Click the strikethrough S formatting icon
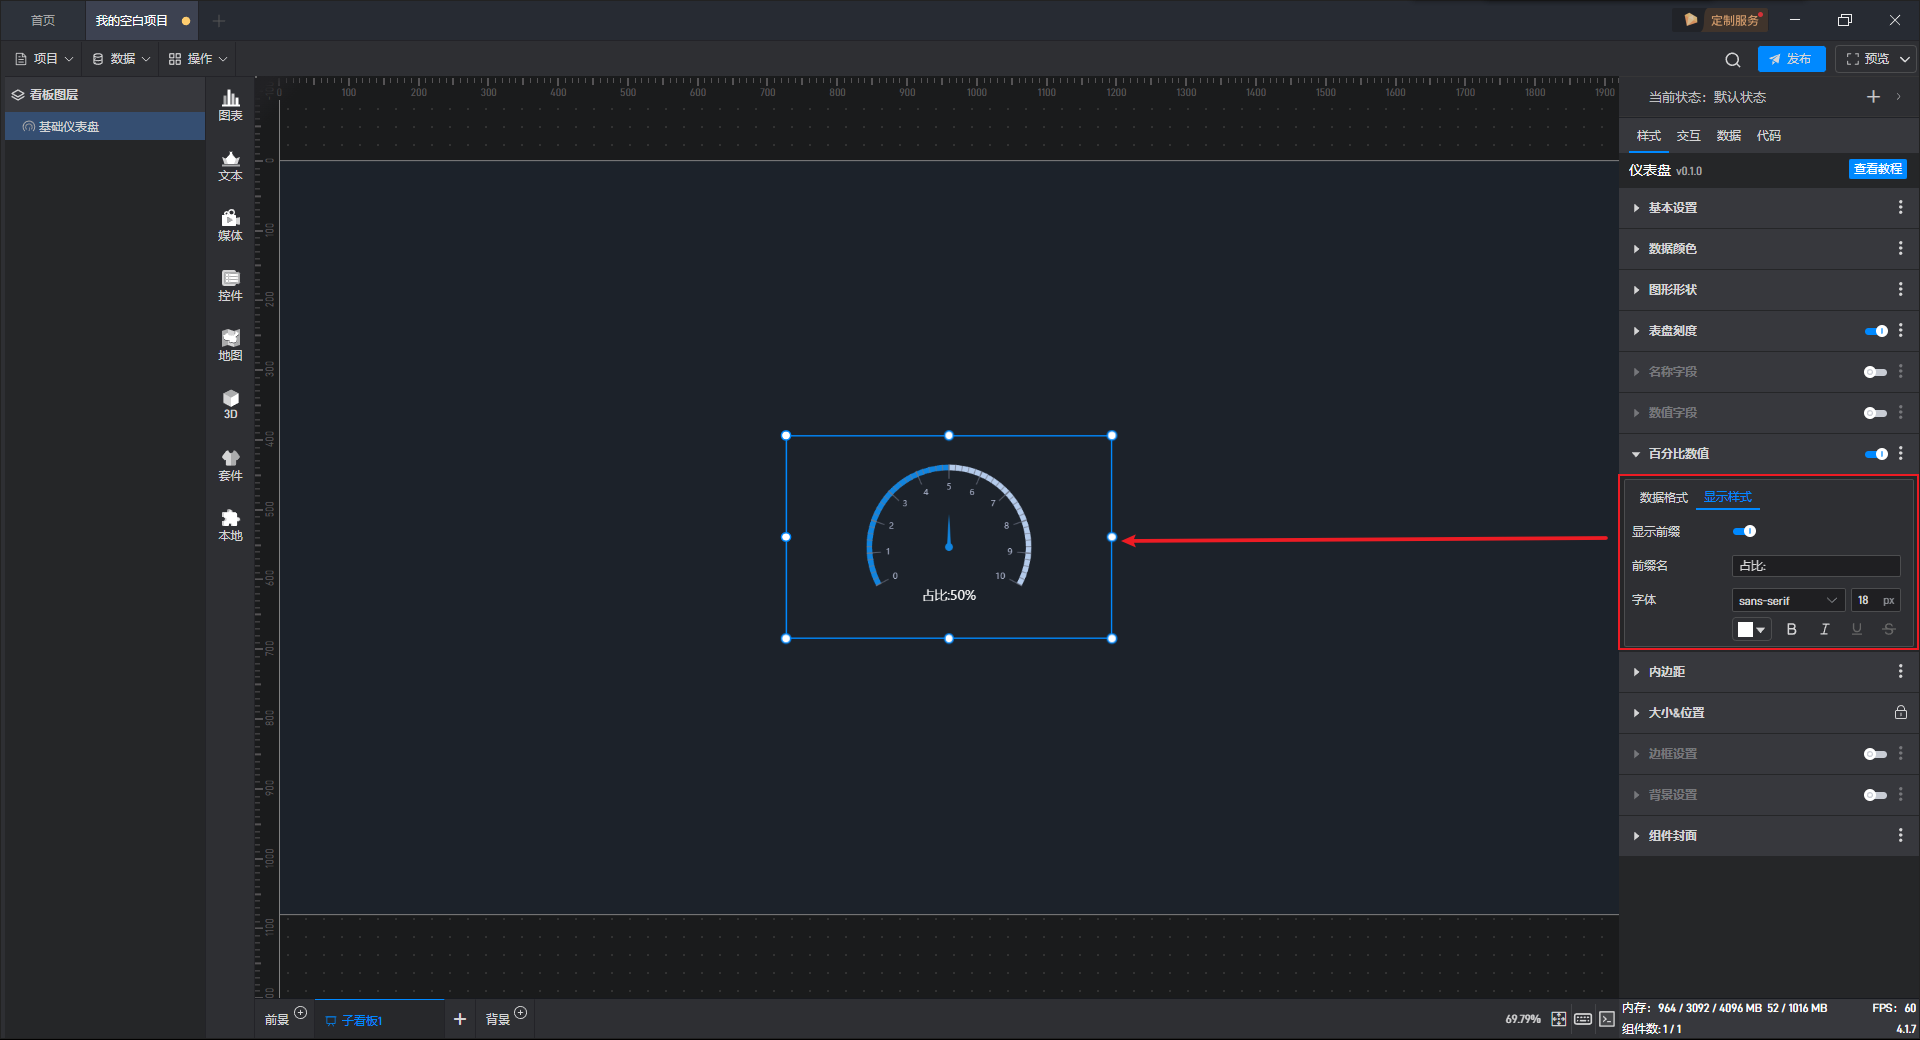Viewport: 1920px width, 1040px height. point(1889,629)
